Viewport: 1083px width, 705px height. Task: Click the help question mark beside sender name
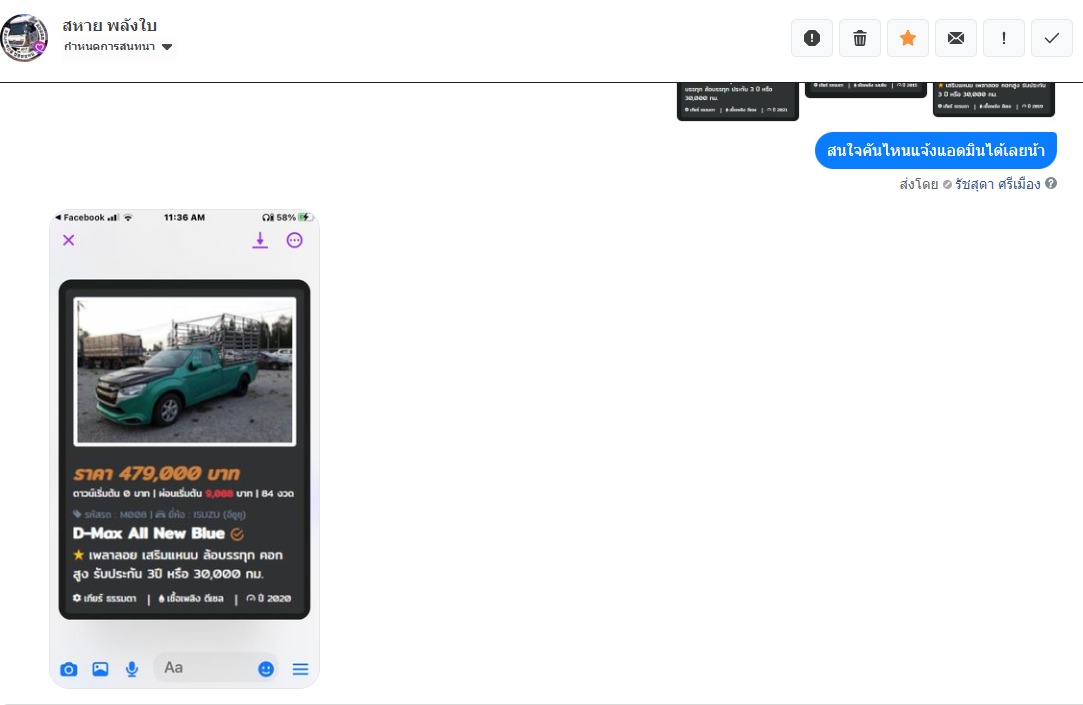coord(1051,184)
